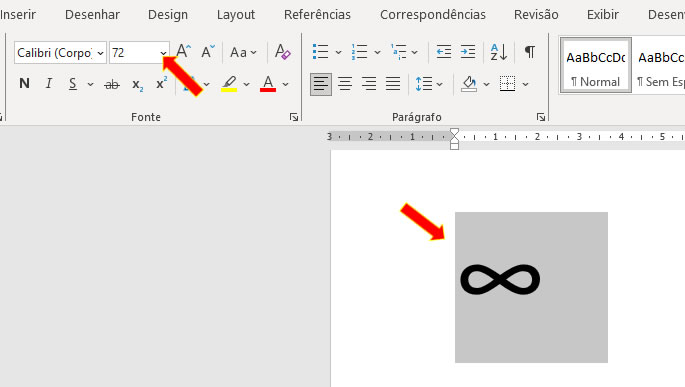Show paragraph marks (pilcrow)
Viewport: 685px width, 387px height.
coord(529,52)
